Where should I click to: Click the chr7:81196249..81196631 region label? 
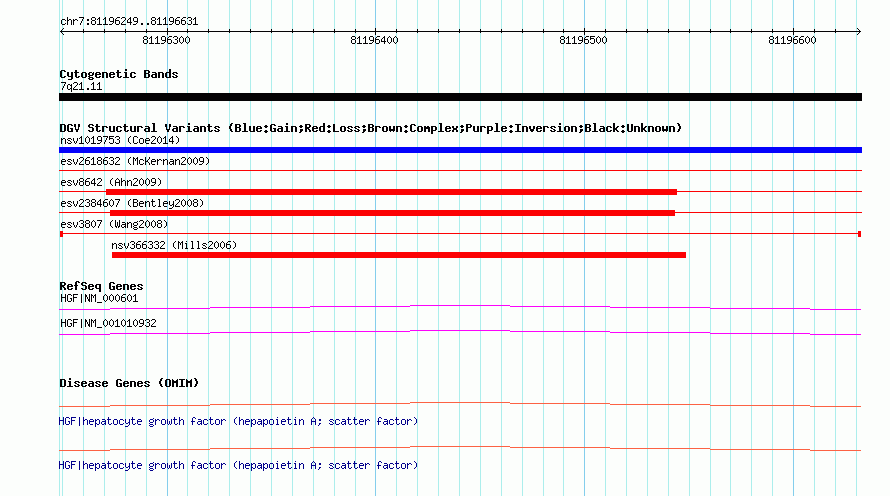[x=129, y=22]
